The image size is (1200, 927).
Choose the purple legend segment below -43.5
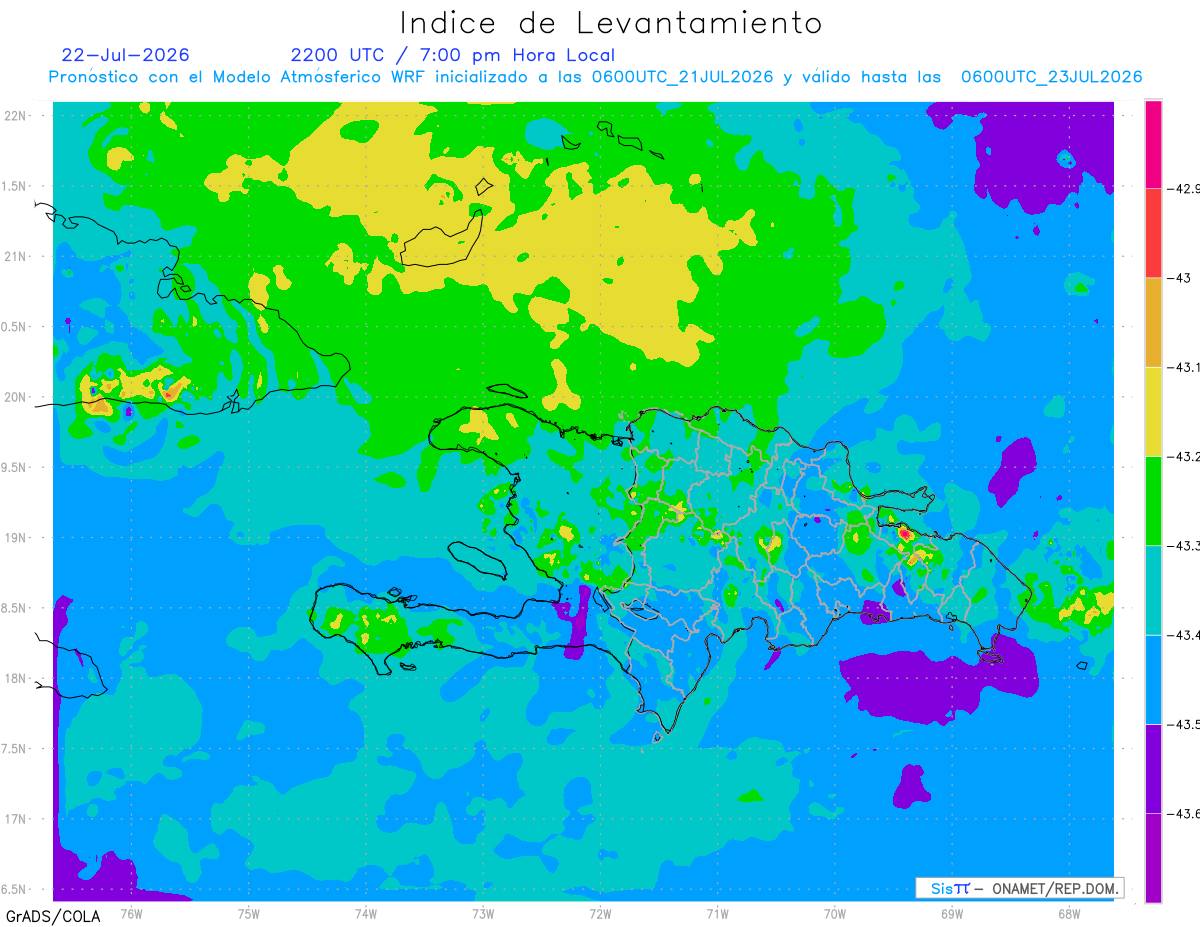point(1153,768)
